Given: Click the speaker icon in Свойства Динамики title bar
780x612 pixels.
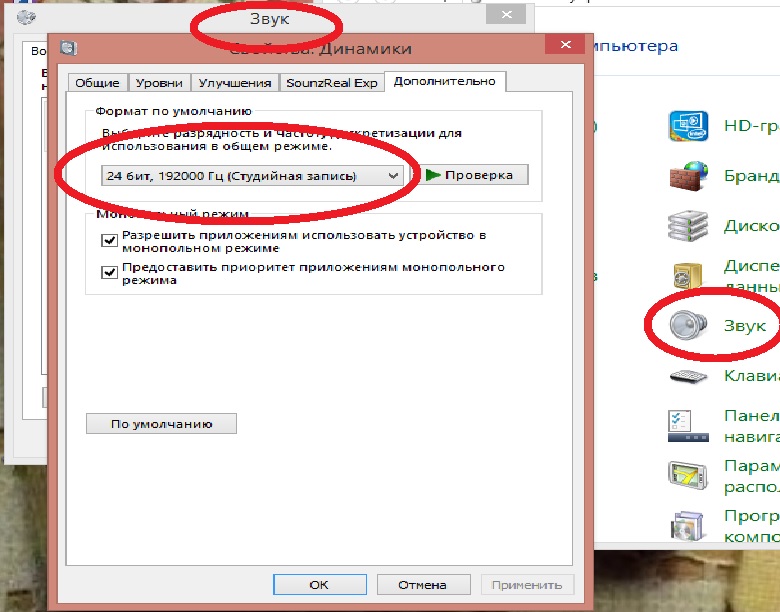Looking at the screenshot, I should 69,48.
